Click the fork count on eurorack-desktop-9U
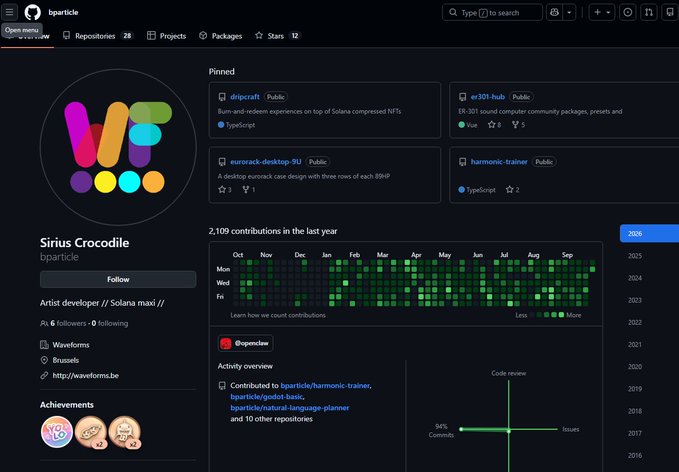 pos(249,190)
